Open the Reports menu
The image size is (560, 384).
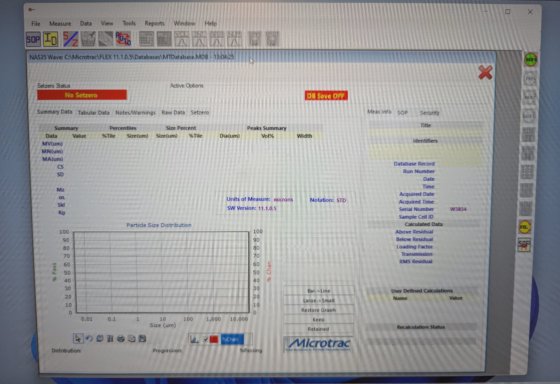(155, 24)
